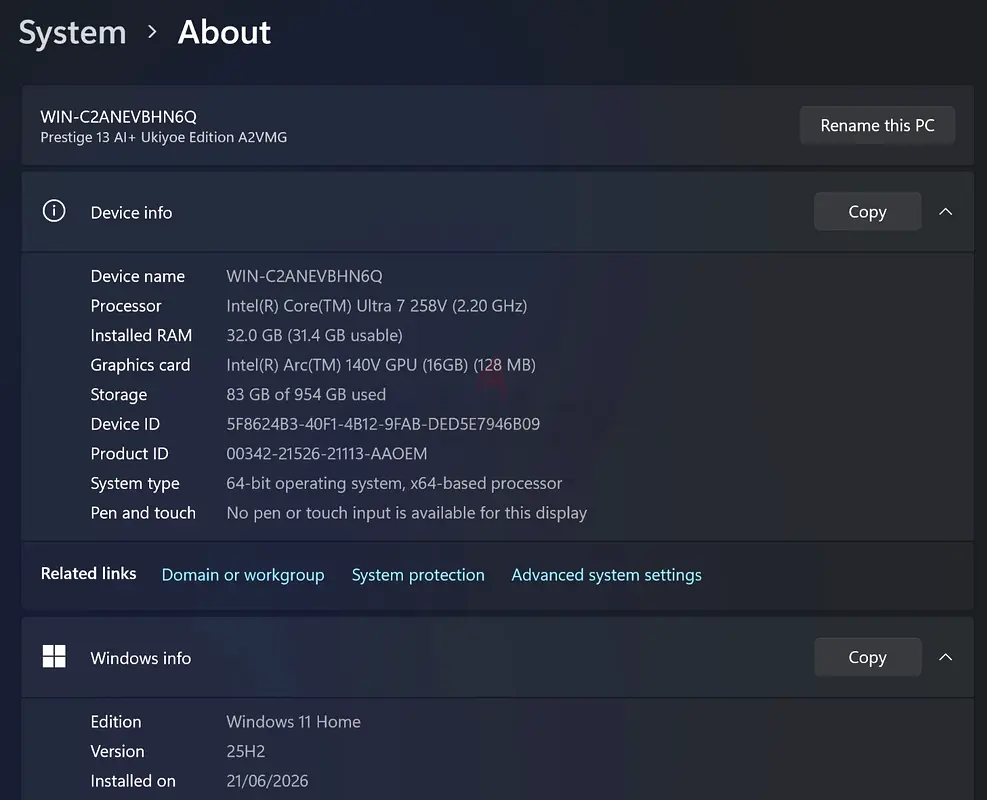Click the Windows logo icon
The width and height of the screenshot is (987, 800).
click(x=54, y=656)
